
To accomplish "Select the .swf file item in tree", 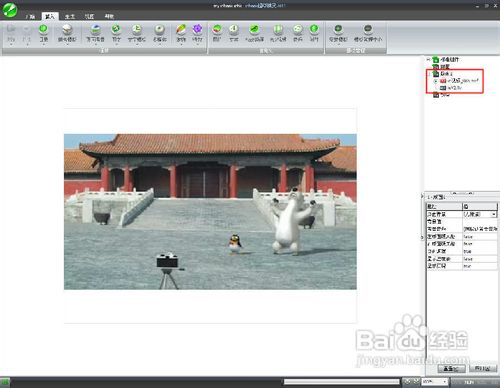I will (459, 81).
